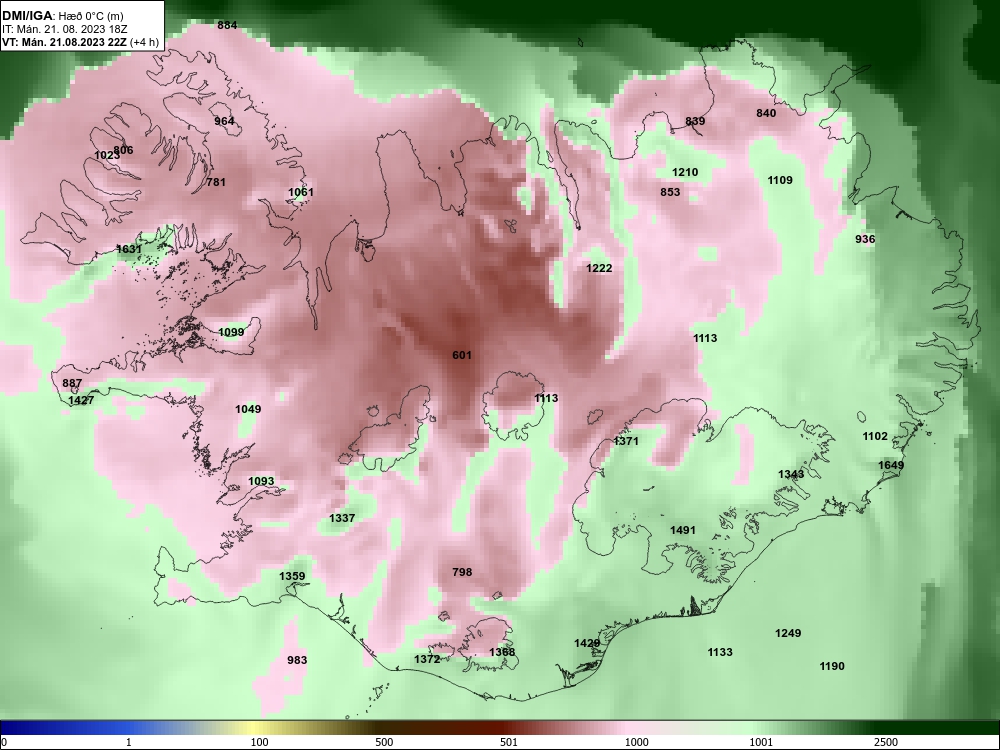Select the 983 value offshore

pos(297,660)
